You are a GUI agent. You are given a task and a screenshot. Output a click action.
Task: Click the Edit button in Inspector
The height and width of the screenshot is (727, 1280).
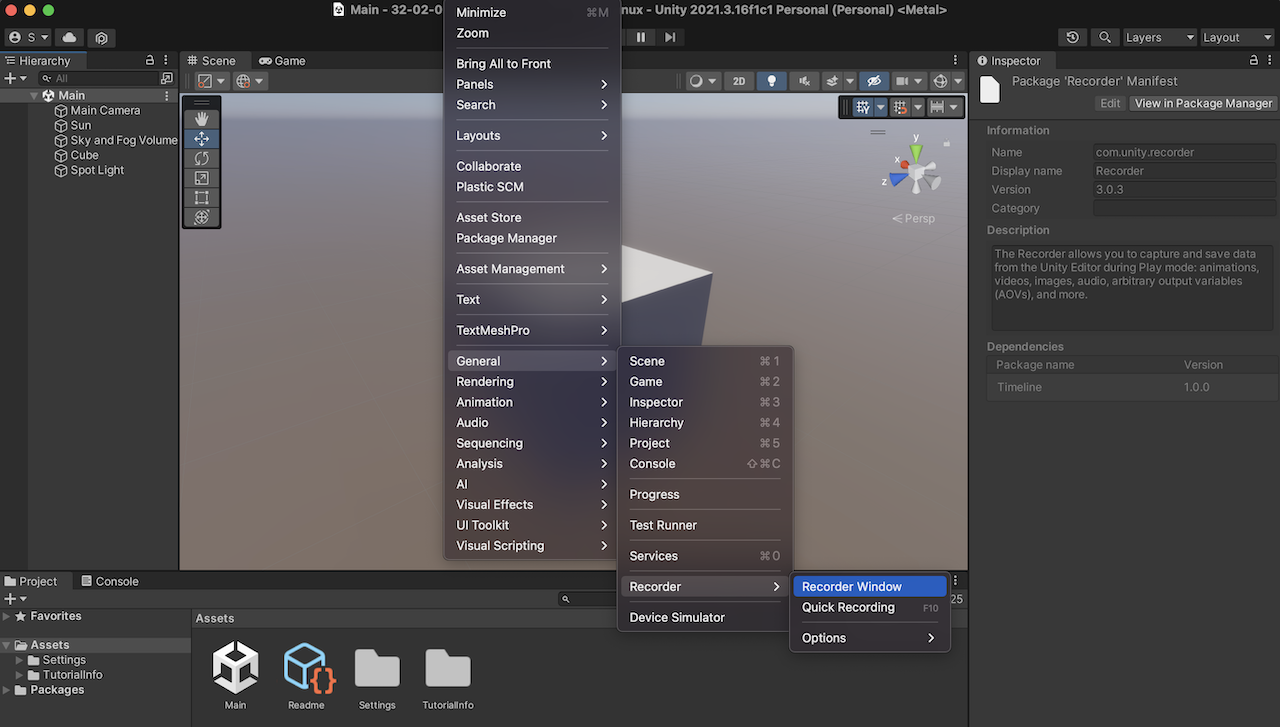(1110, 103)
